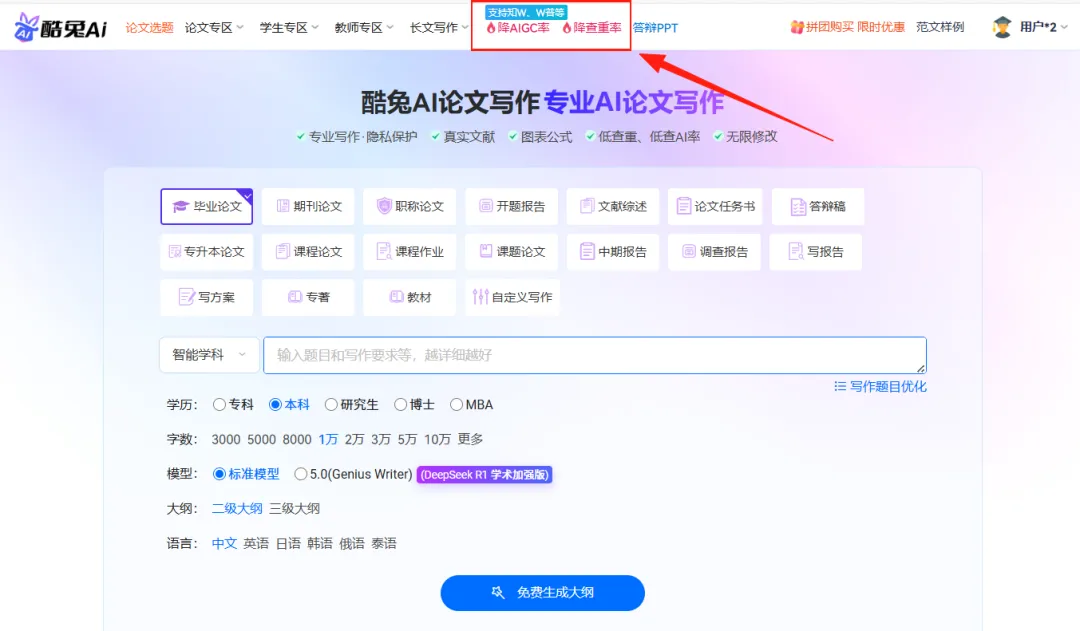Click the shield icon beside 职称论文
The height and width of the screenshot is (631, 1080).
point(384,206)
